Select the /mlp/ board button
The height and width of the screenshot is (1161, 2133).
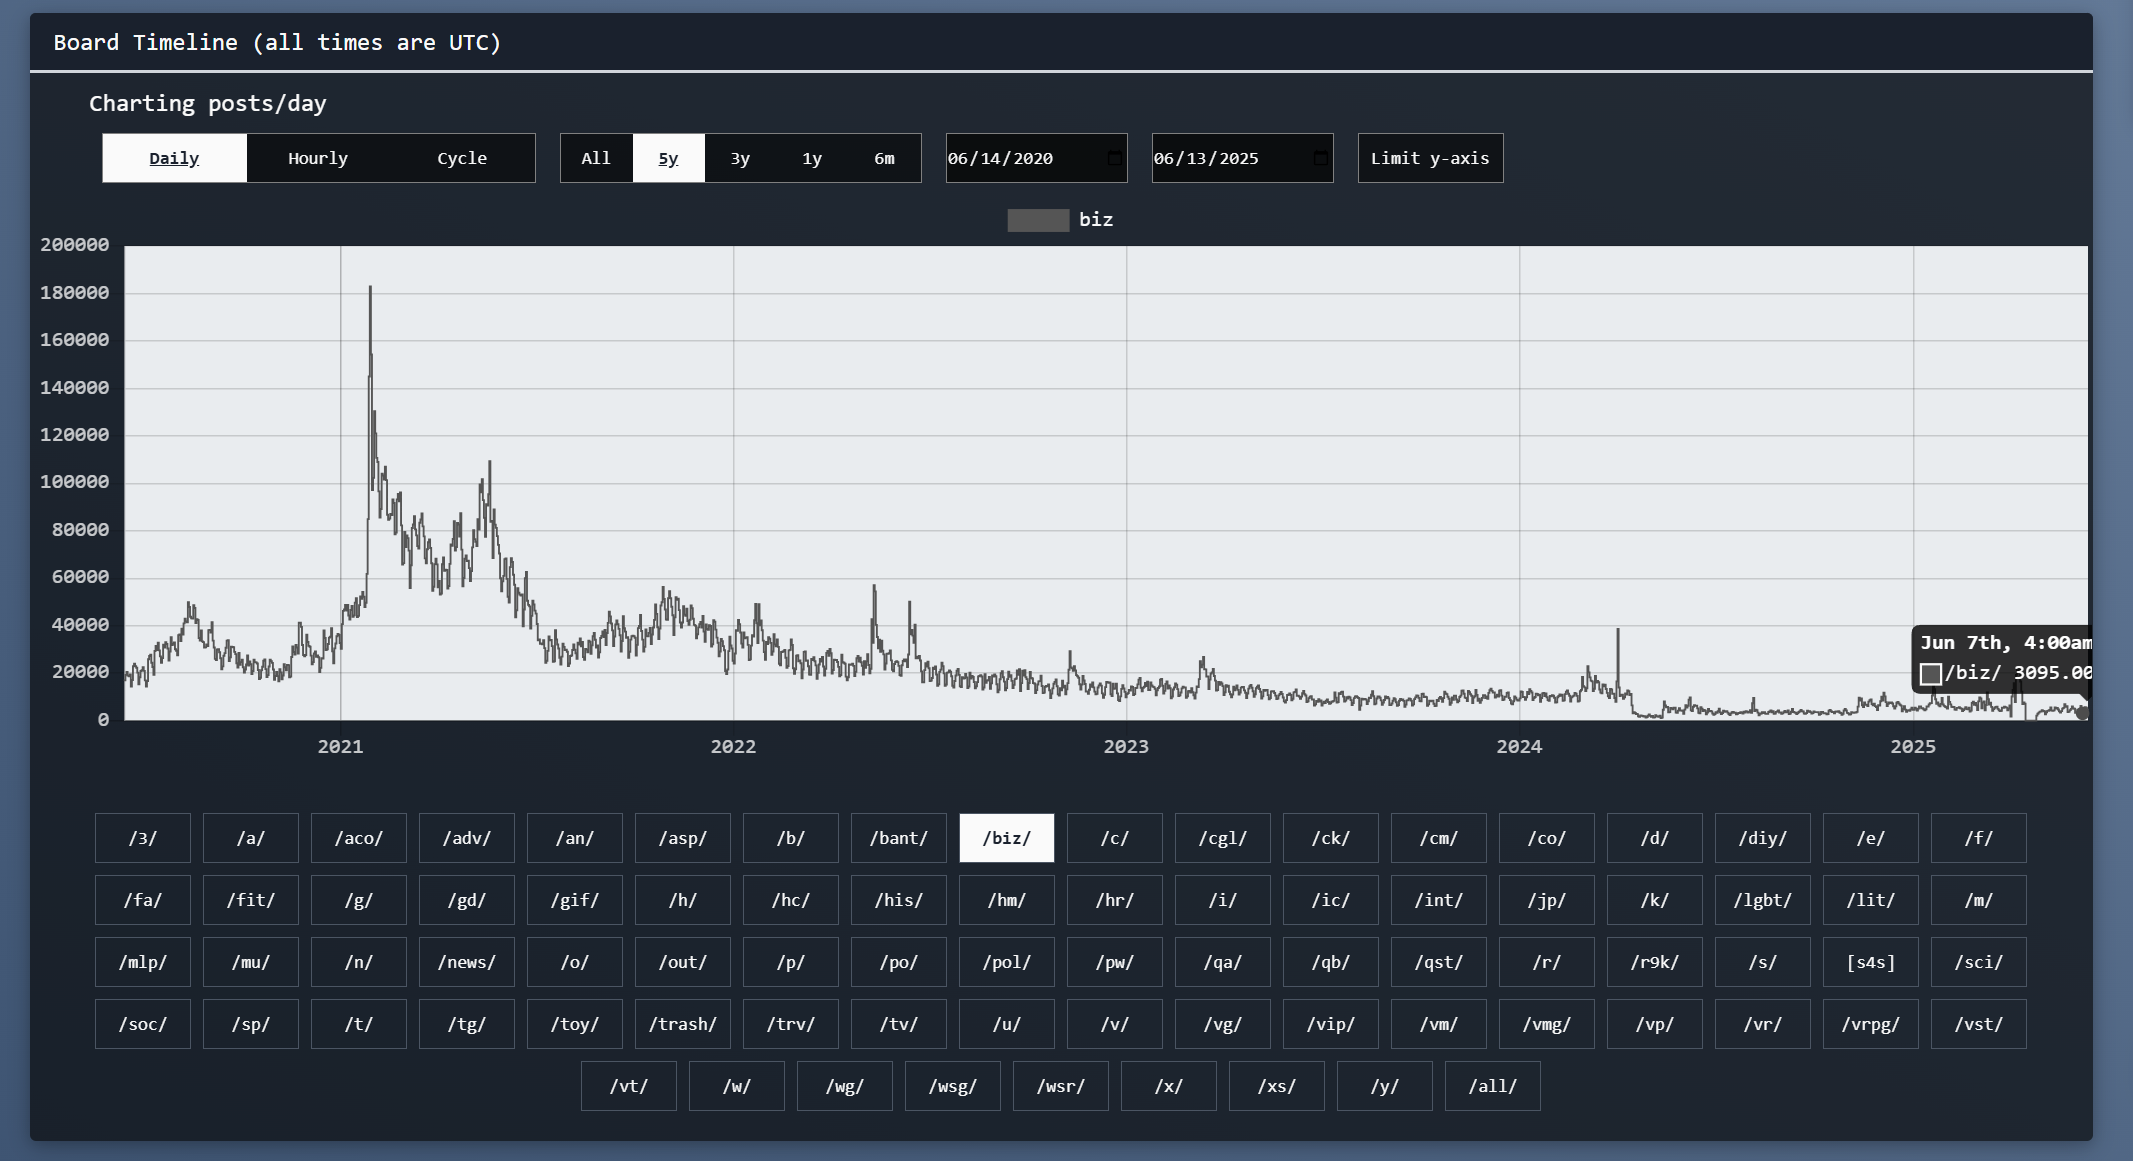(143, 962)
